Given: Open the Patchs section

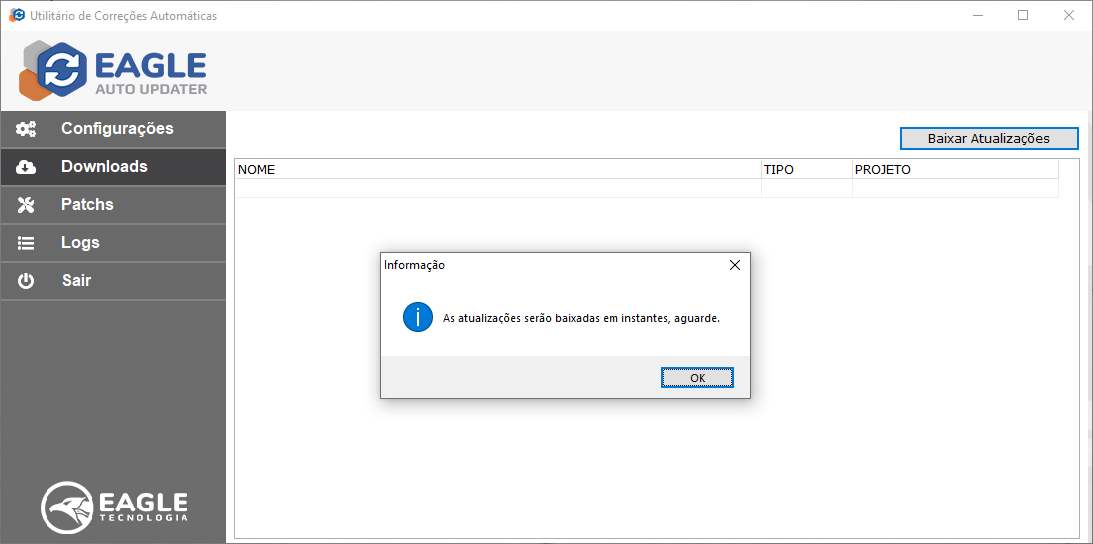Looking at the screenshot, I should pyautogui.click(x=113, y=205).
